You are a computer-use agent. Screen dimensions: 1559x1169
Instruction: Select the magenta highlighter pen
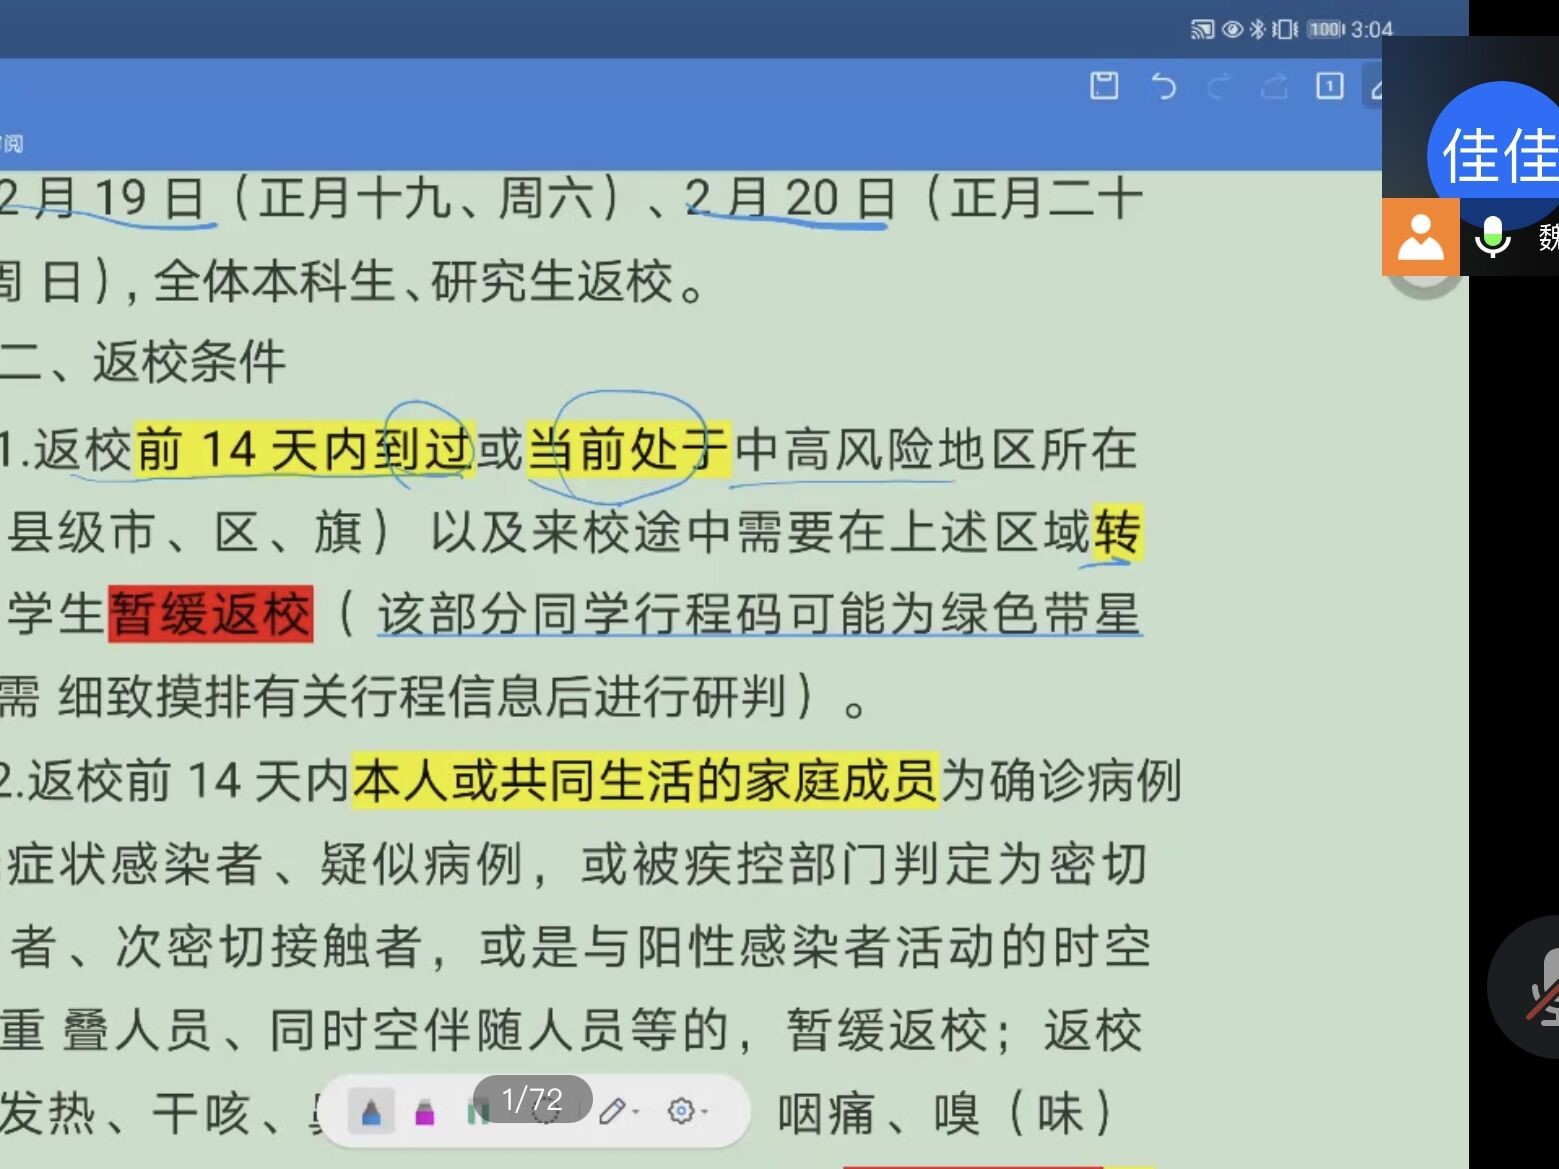pos(424,1111)
